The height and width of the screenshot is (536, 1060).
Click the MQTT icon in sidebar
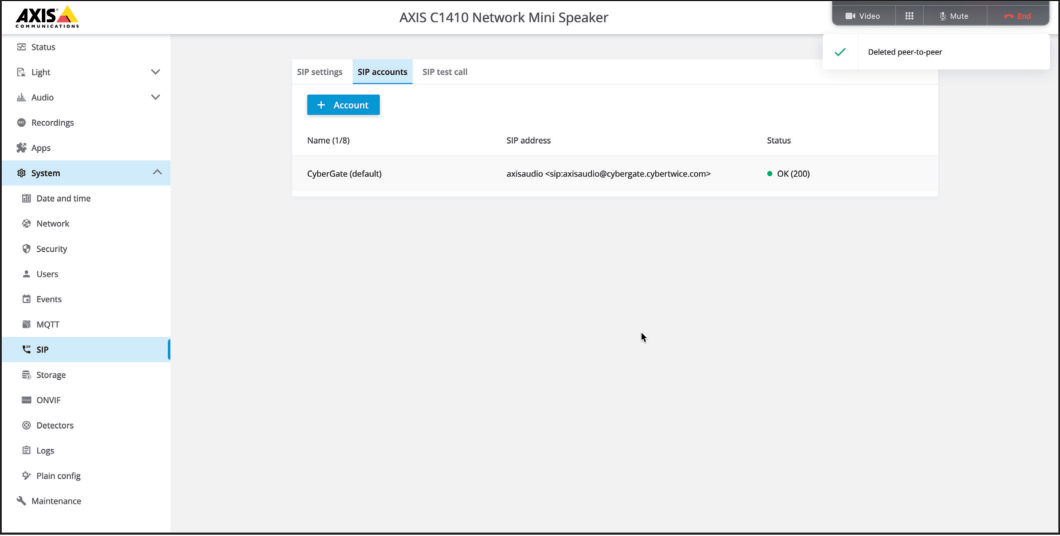(27, 325)
